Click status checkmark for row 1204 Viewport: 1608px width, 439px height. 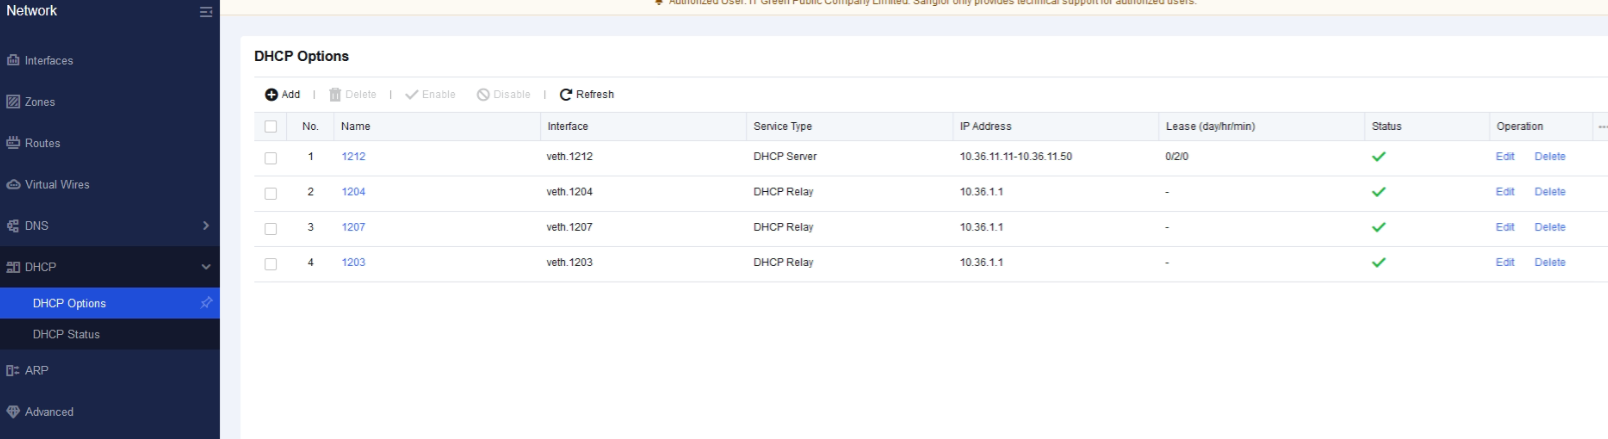pos(1378,191)
